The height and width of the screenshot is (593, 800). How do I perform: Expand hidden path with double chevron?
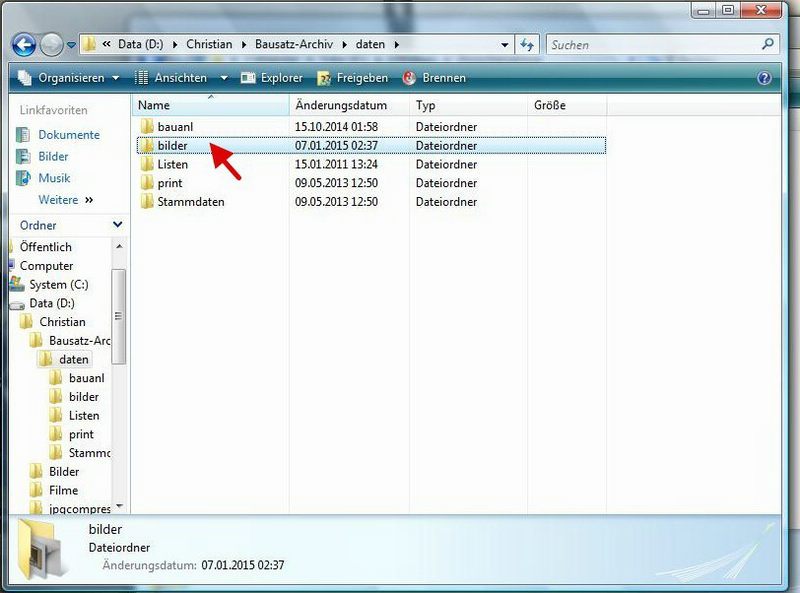point(106,44)
